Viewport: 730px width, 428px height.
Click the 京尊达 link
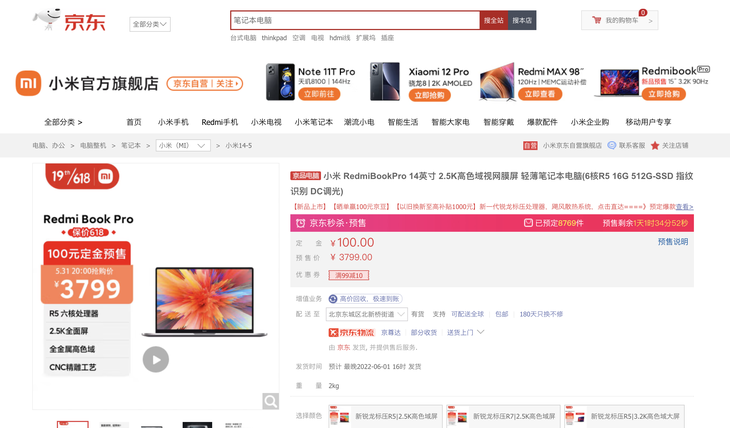391,333
